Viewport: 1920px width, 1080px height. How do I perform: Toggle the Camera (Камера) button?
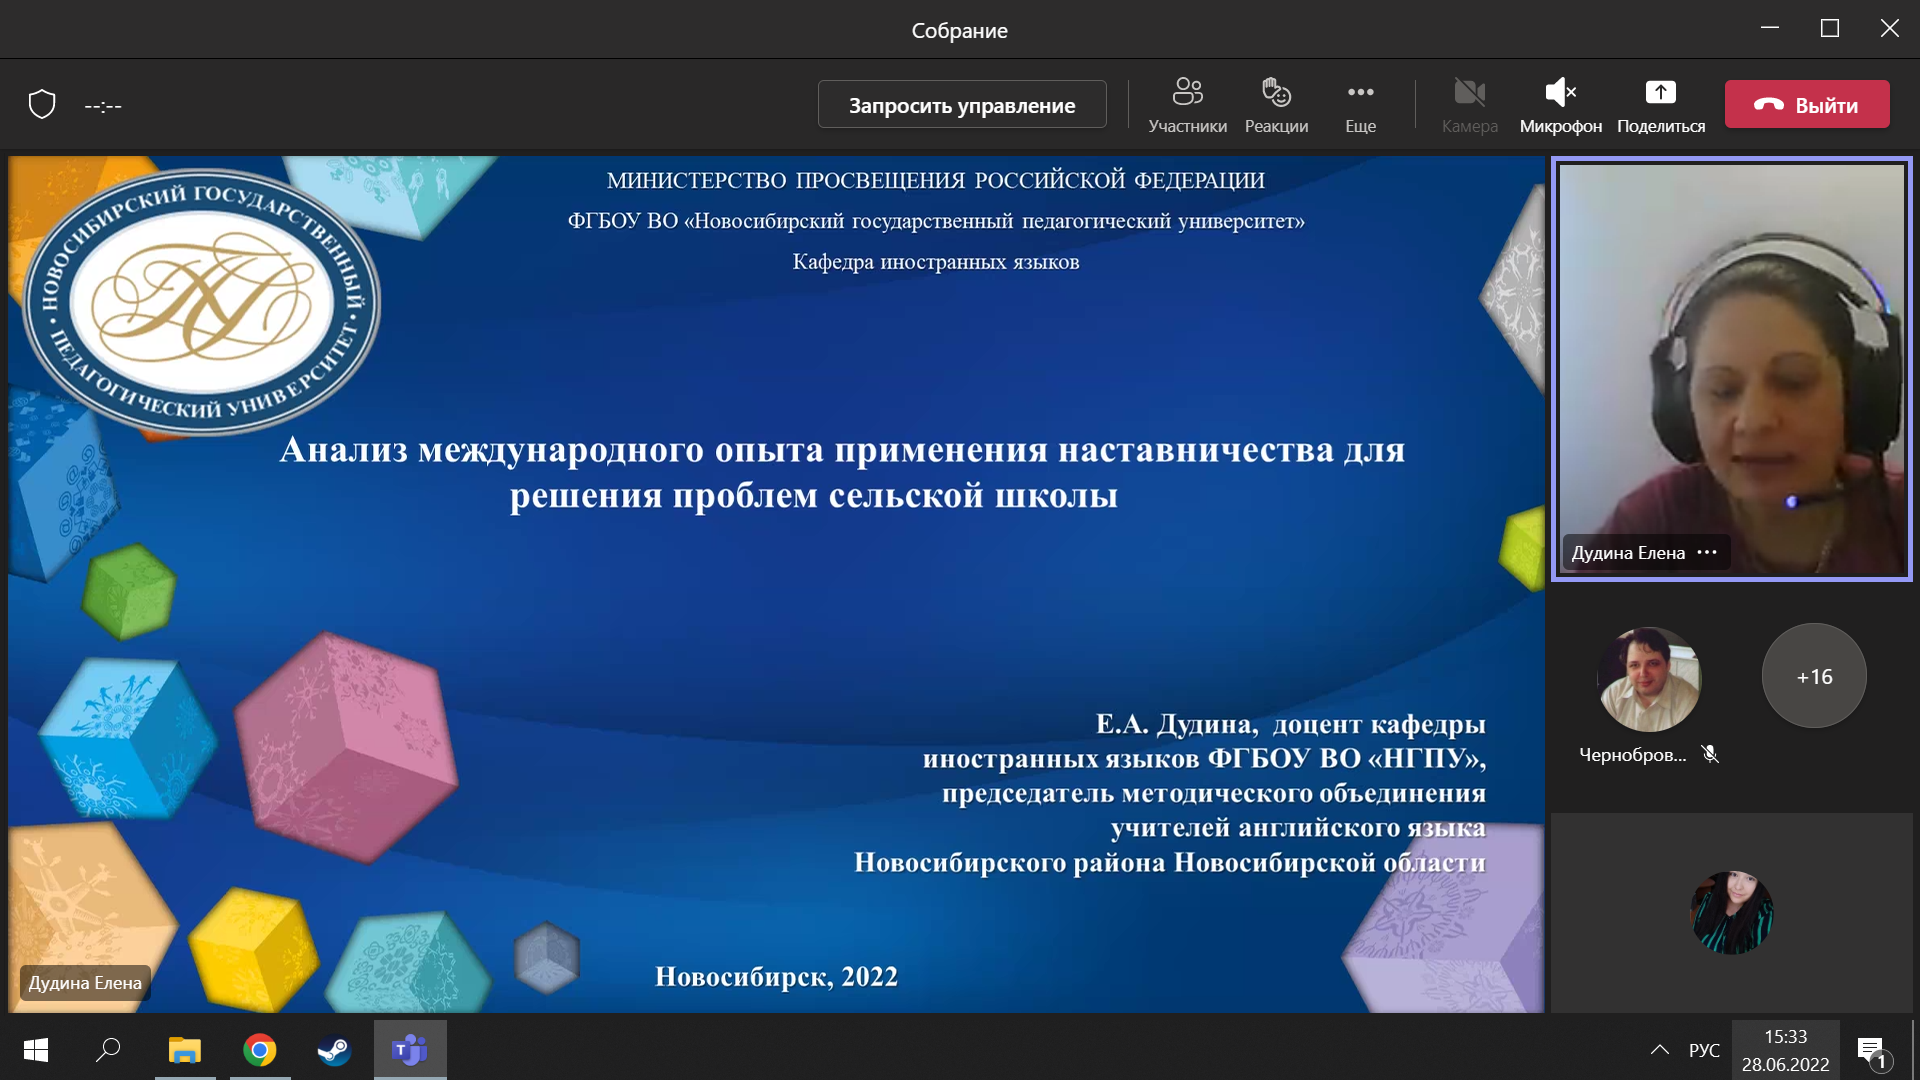(x=1469, y=105)
